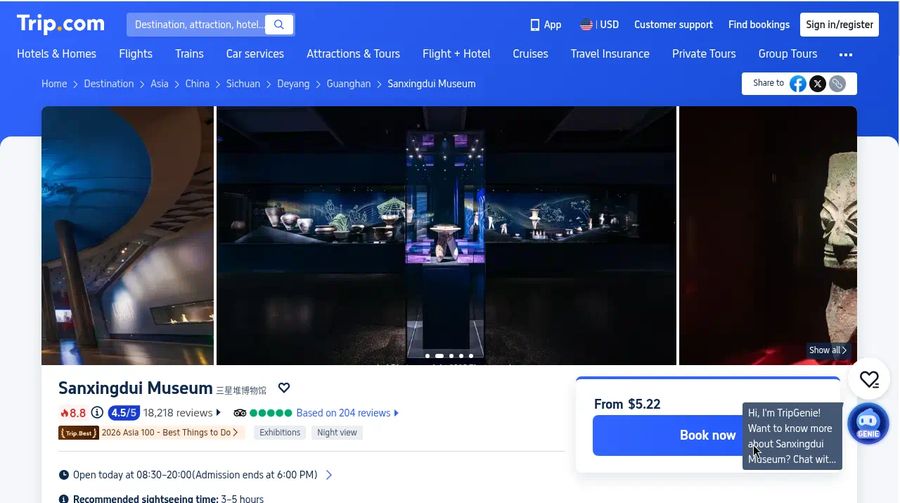
Task: Open the App download link
Action: point(545,25)
